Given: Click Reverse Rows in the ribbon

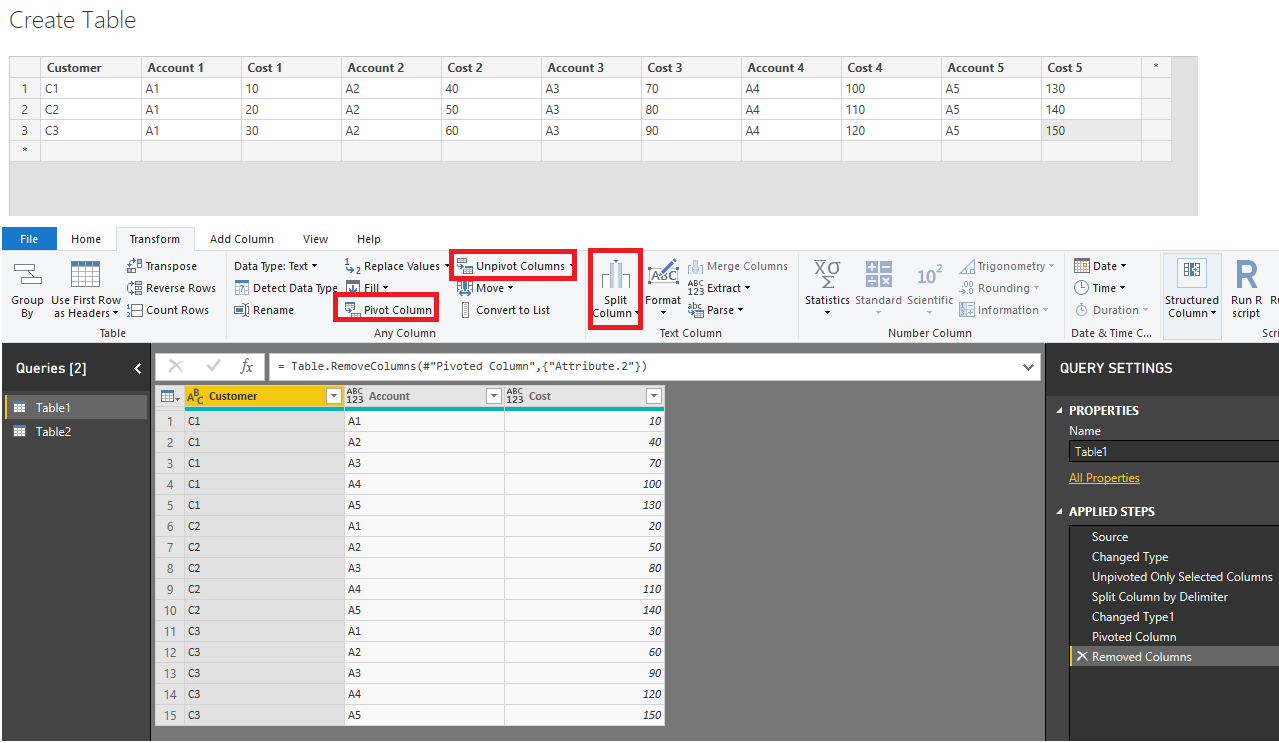Looking at the screenshot, I should pos(136,288).
